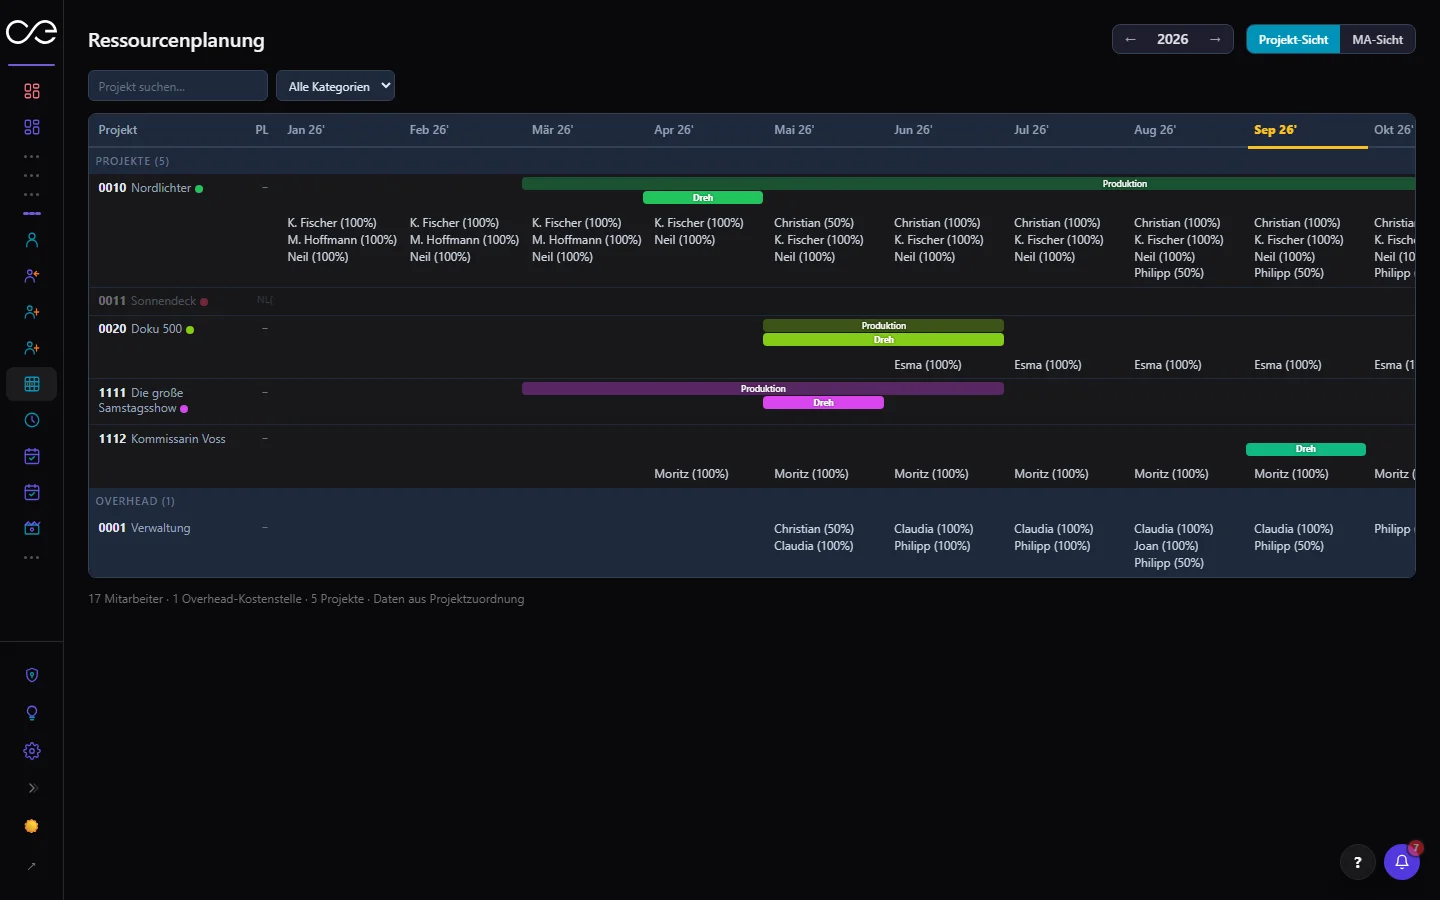Open cost center 0001 Verwaltung
This screenshot has width=1440, height=900.
click(144, 528)
